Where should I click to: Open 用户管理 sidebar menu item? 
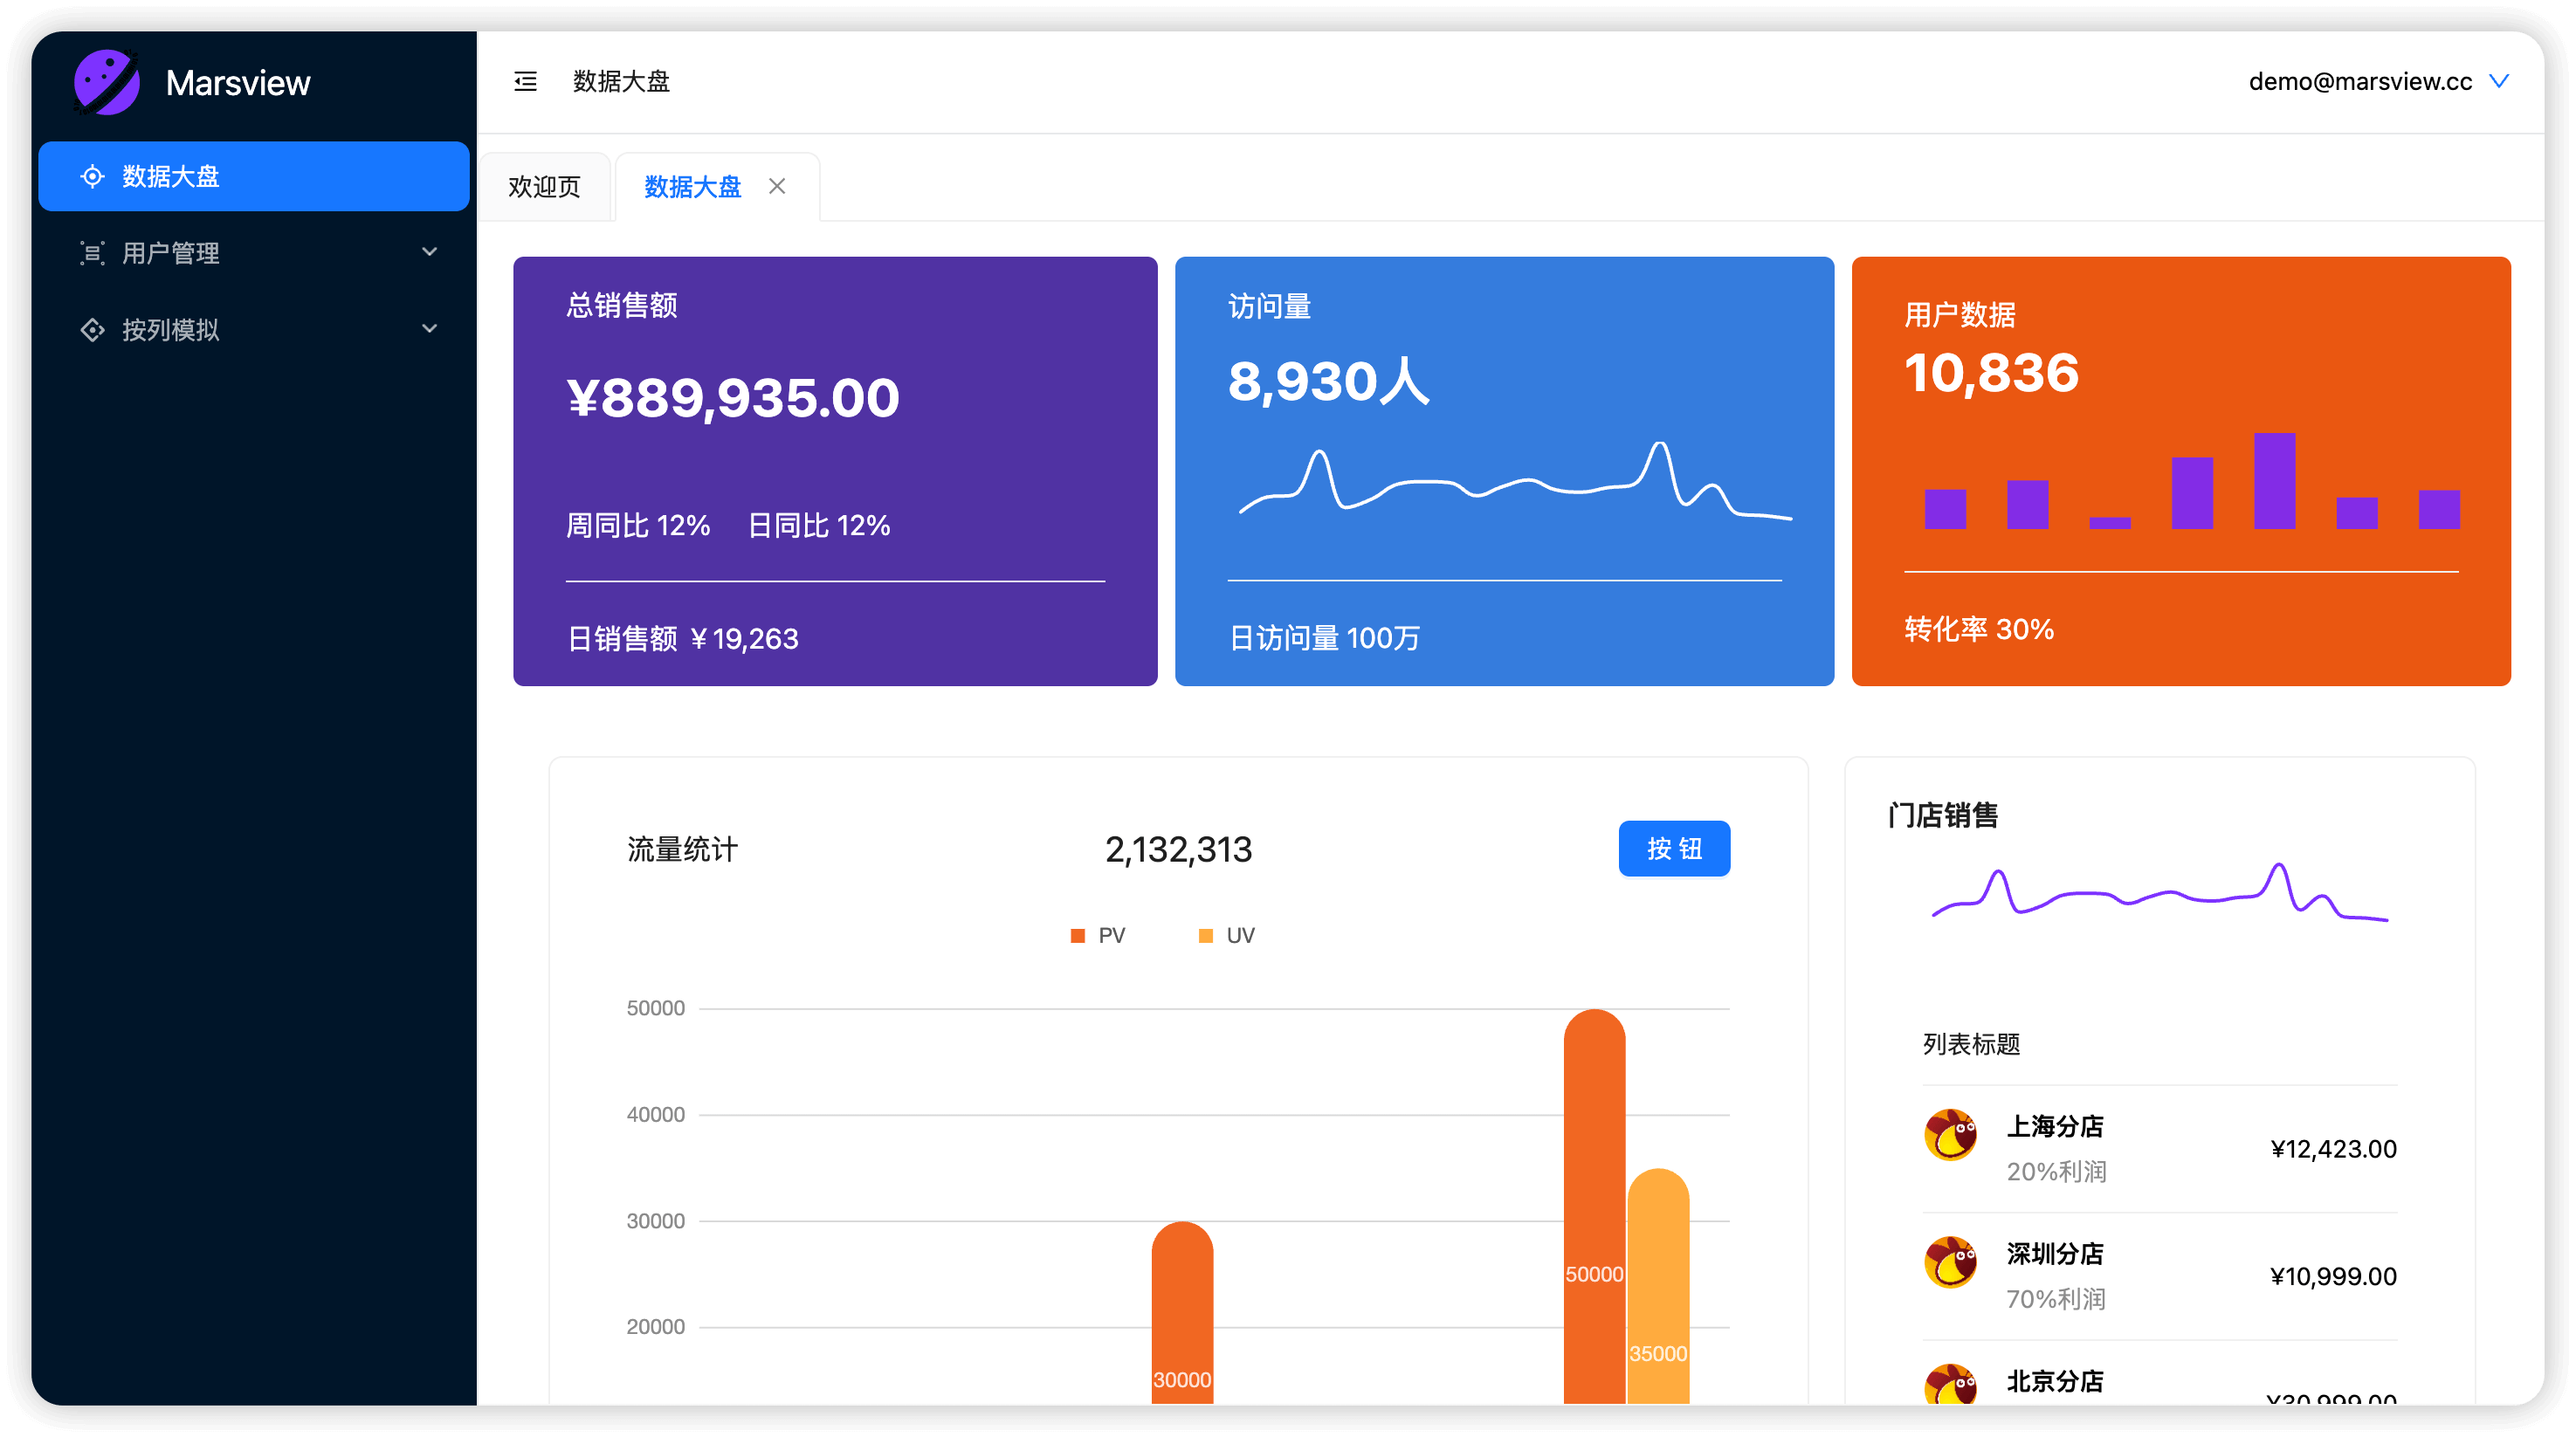(x=254, y=253)
